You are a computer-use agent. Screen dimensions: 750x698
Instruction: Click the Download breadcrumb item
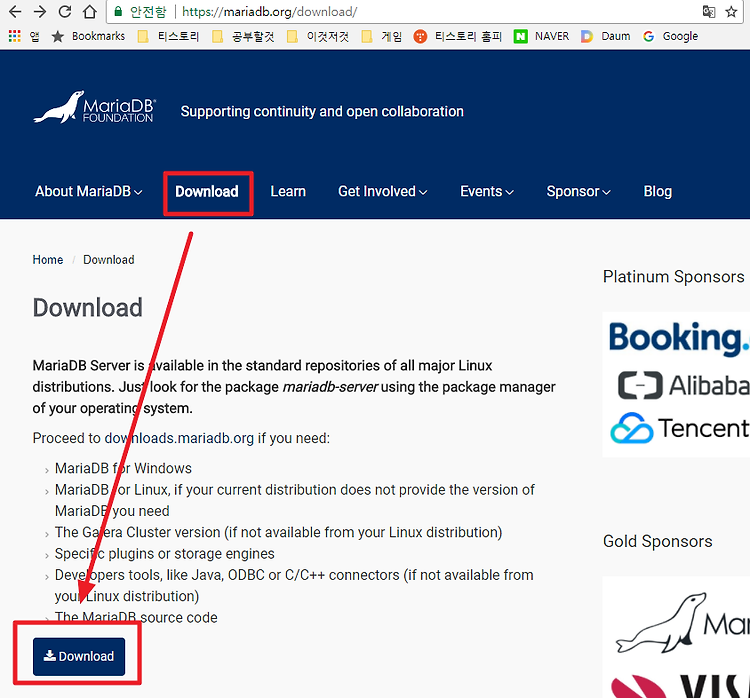tap(109, 260)
